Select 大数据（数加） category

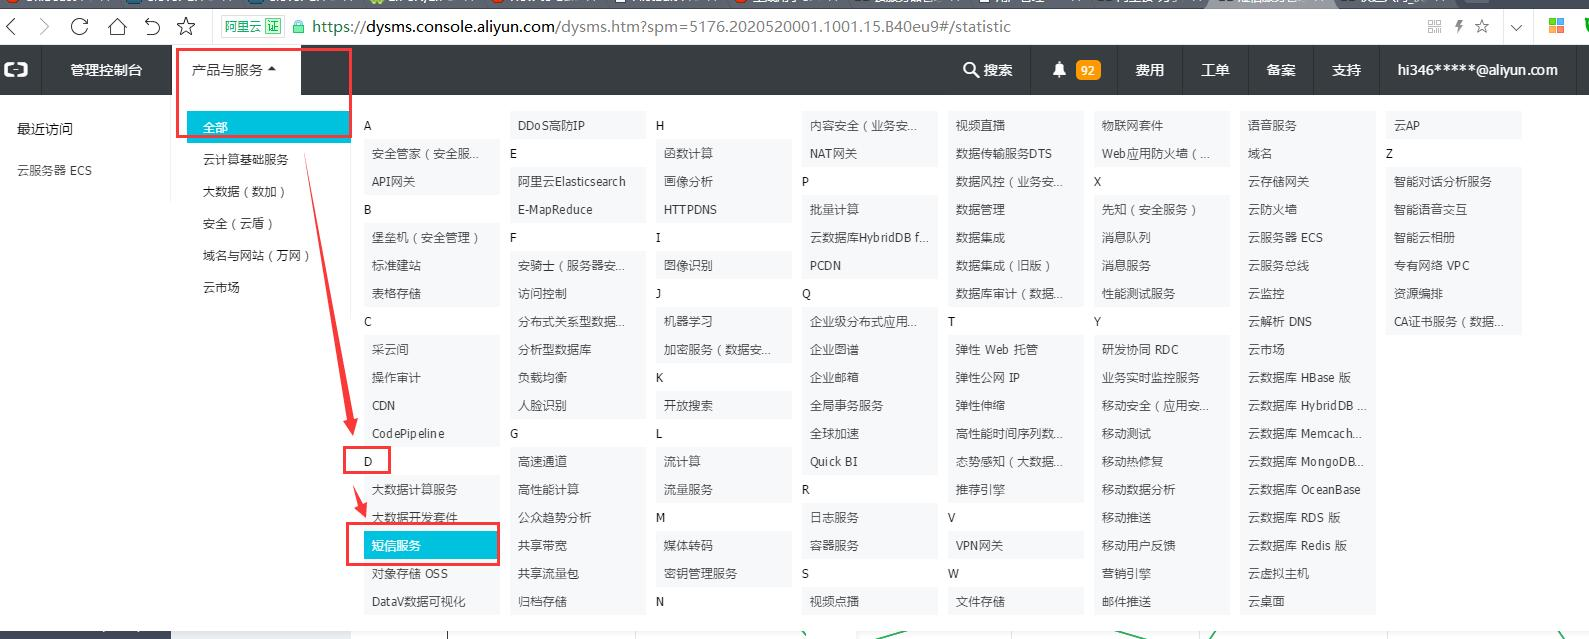point(246,192)
